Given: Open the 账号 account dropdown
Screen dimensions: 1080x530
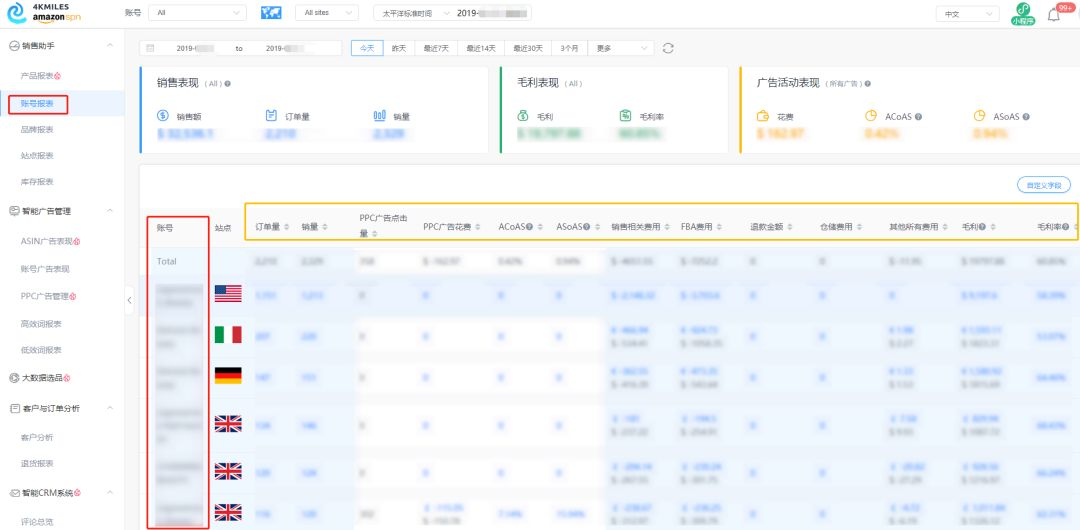Looking at the screenshot, I should (196, 13).
